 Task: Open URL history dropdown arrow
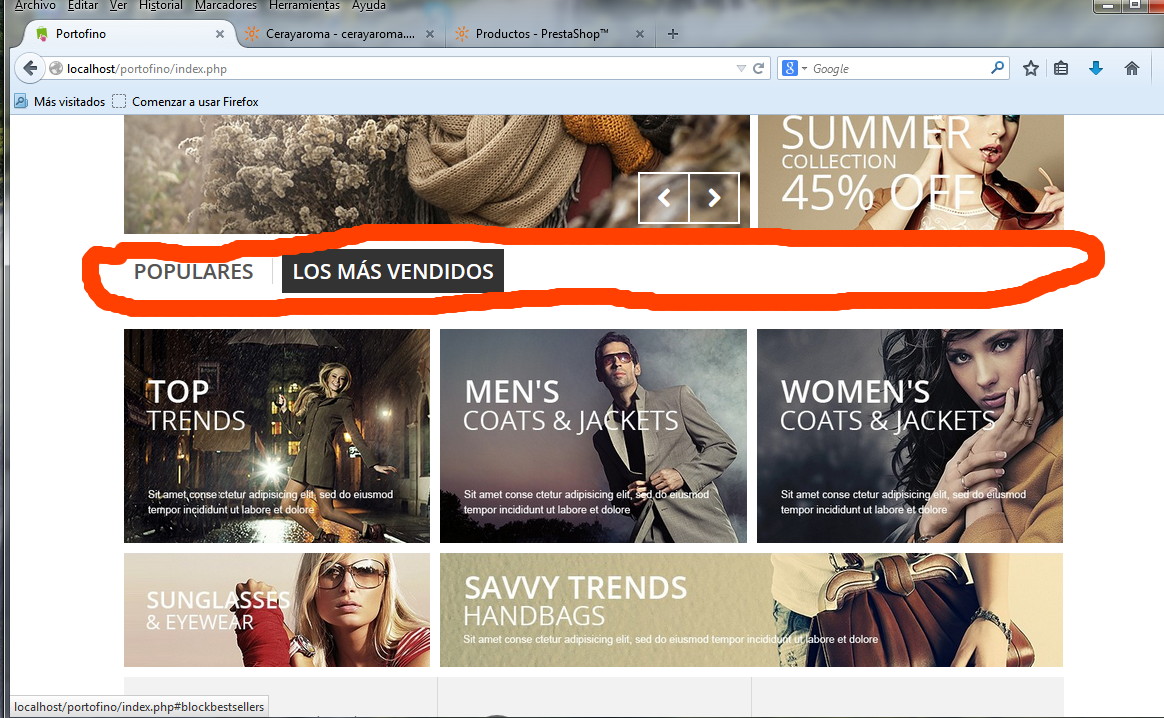(741, 68)
